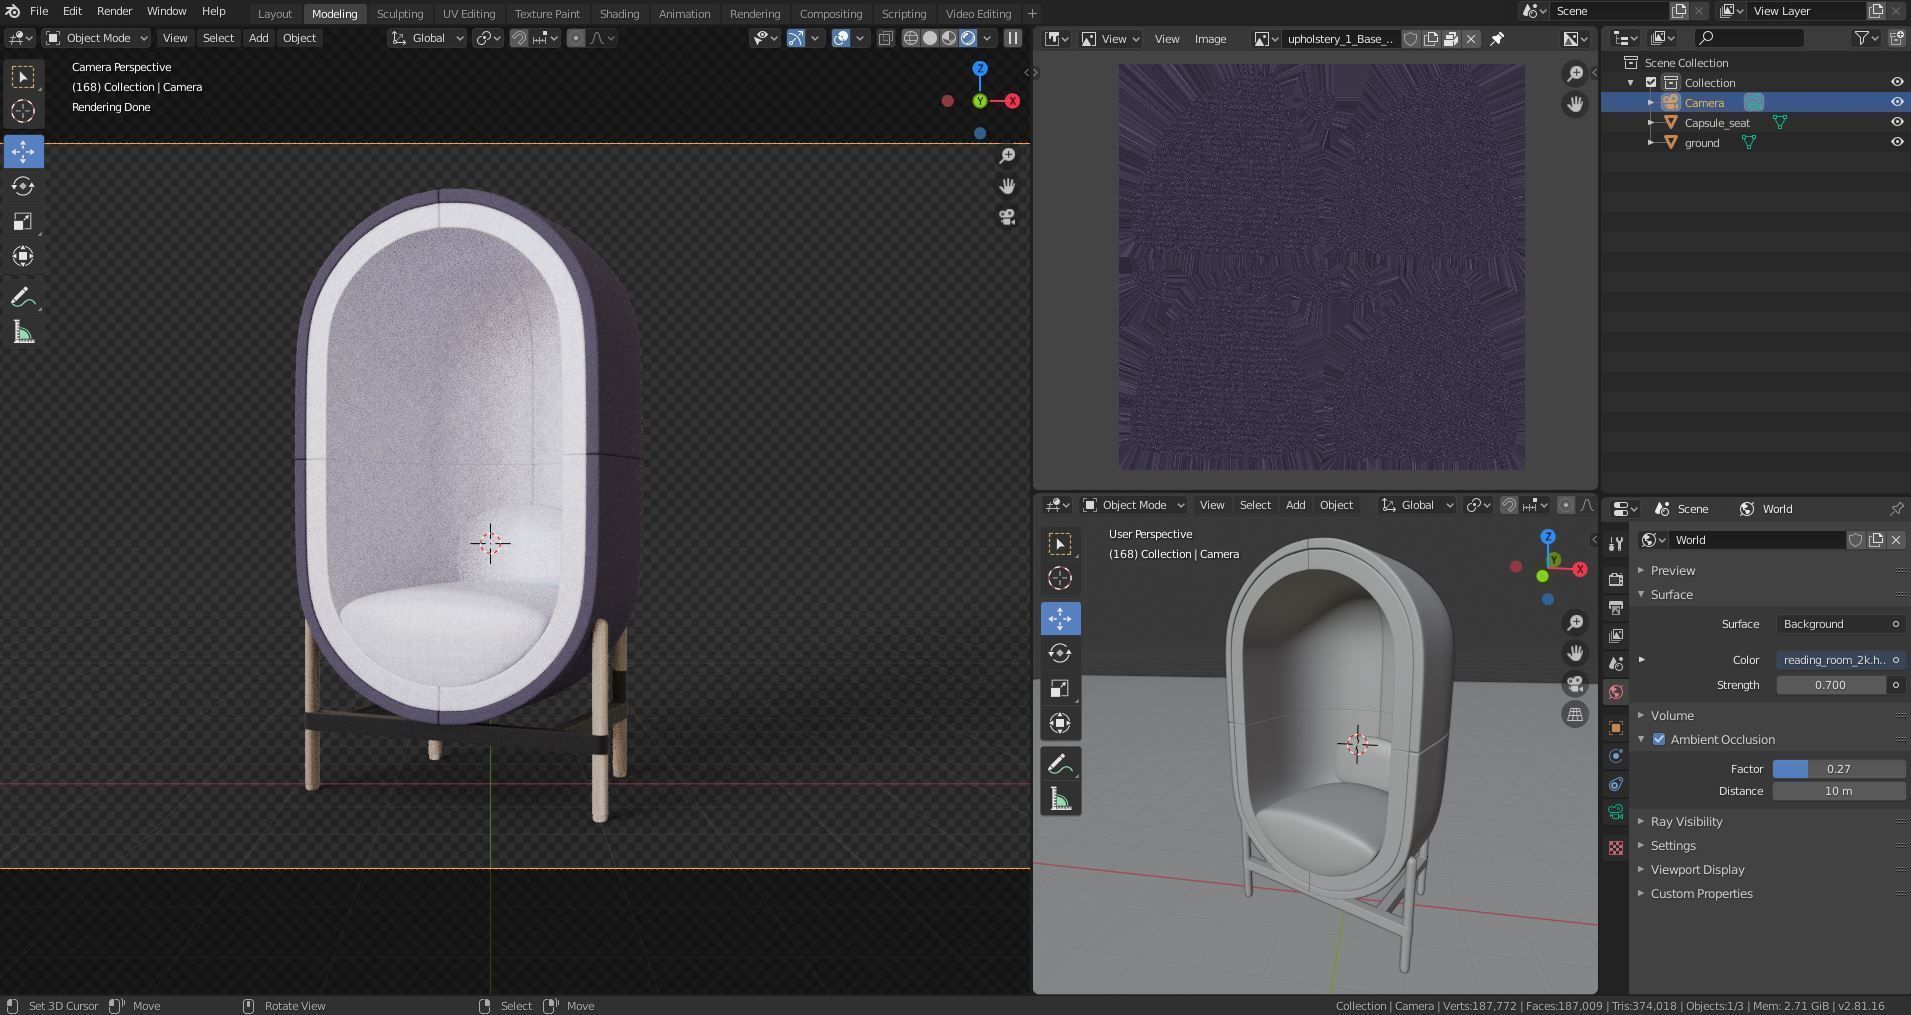Open the Object Mode dropdown in main viewport
Screen dimensions: 1911x1015
click(96, 38)
